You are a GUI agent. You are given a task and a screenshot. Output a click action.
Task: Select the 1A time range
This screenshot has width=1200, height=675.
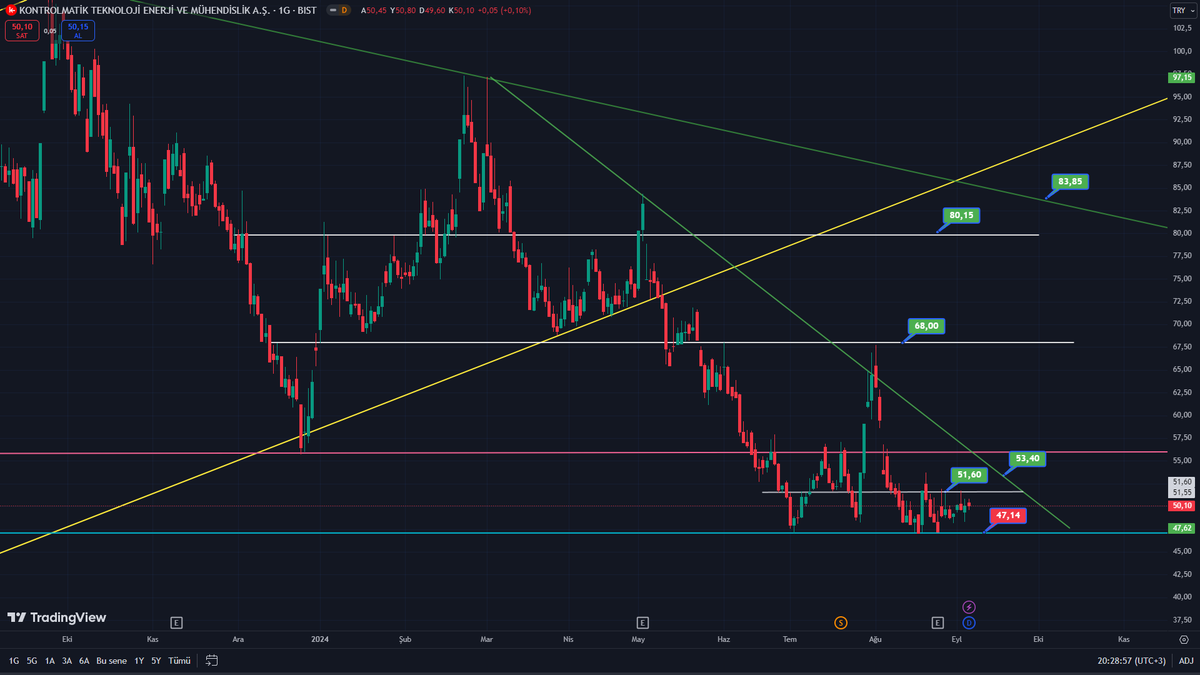click(x=49, y=661)
